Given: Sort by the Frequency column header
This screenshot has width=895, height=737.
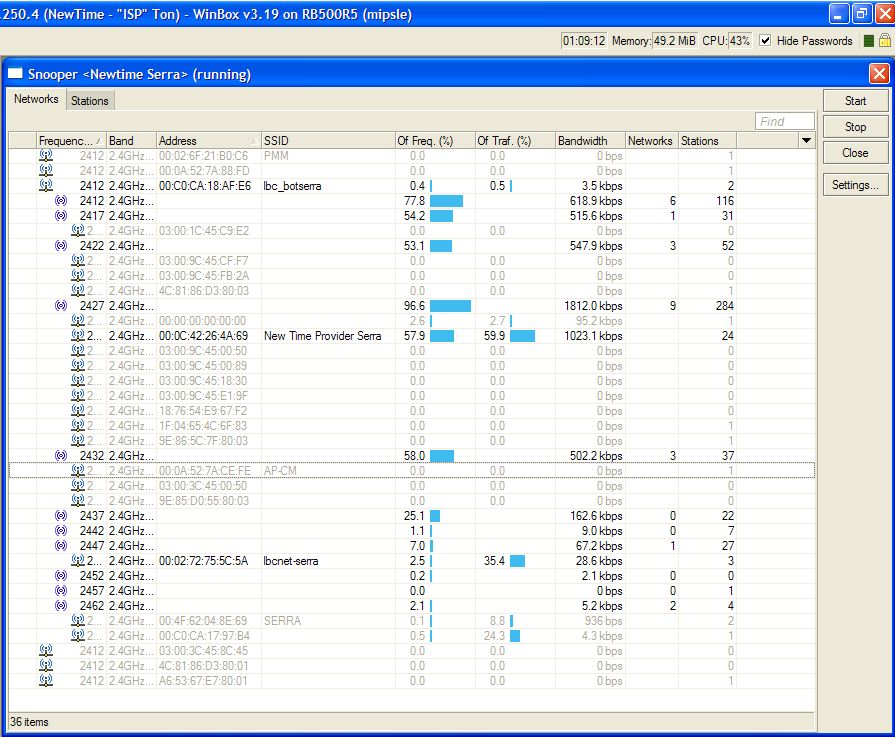Looking at the screenshot, I should click(x=71, y=140).
